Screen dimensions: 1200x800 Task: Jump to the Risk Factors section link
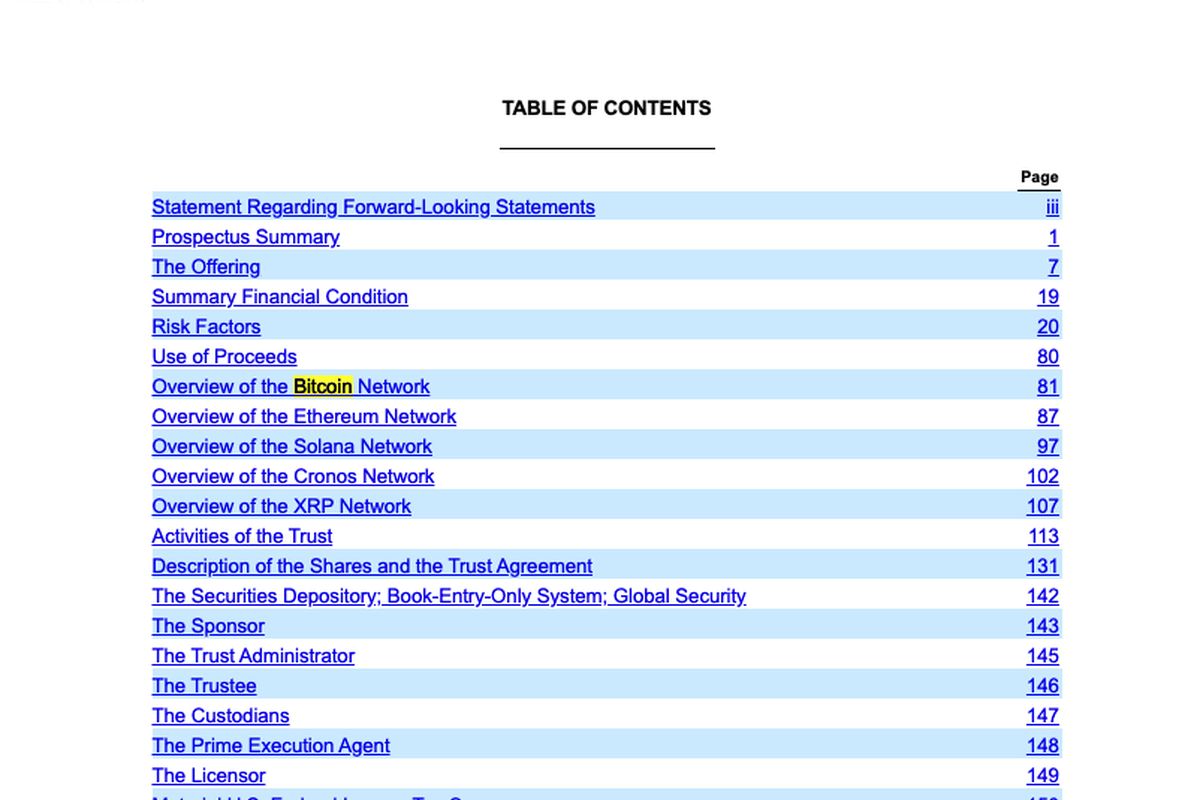(x=206, y=327)
